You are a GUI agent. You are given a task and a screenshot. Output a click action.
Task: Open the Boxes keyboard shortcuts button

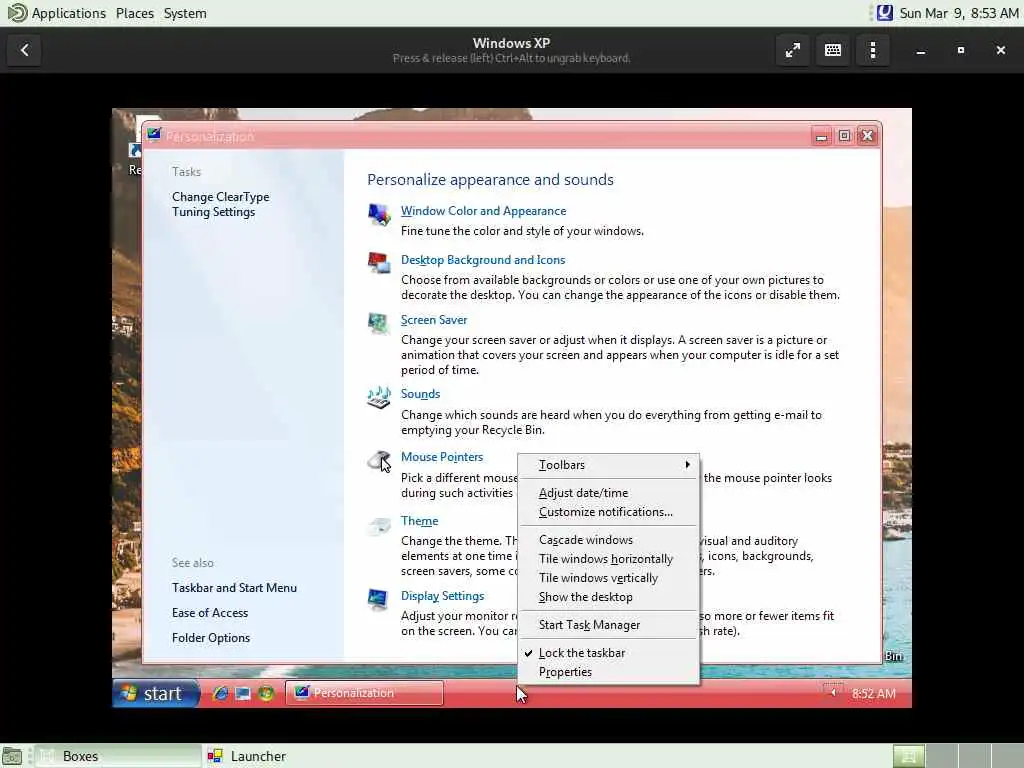click(833, 50)
